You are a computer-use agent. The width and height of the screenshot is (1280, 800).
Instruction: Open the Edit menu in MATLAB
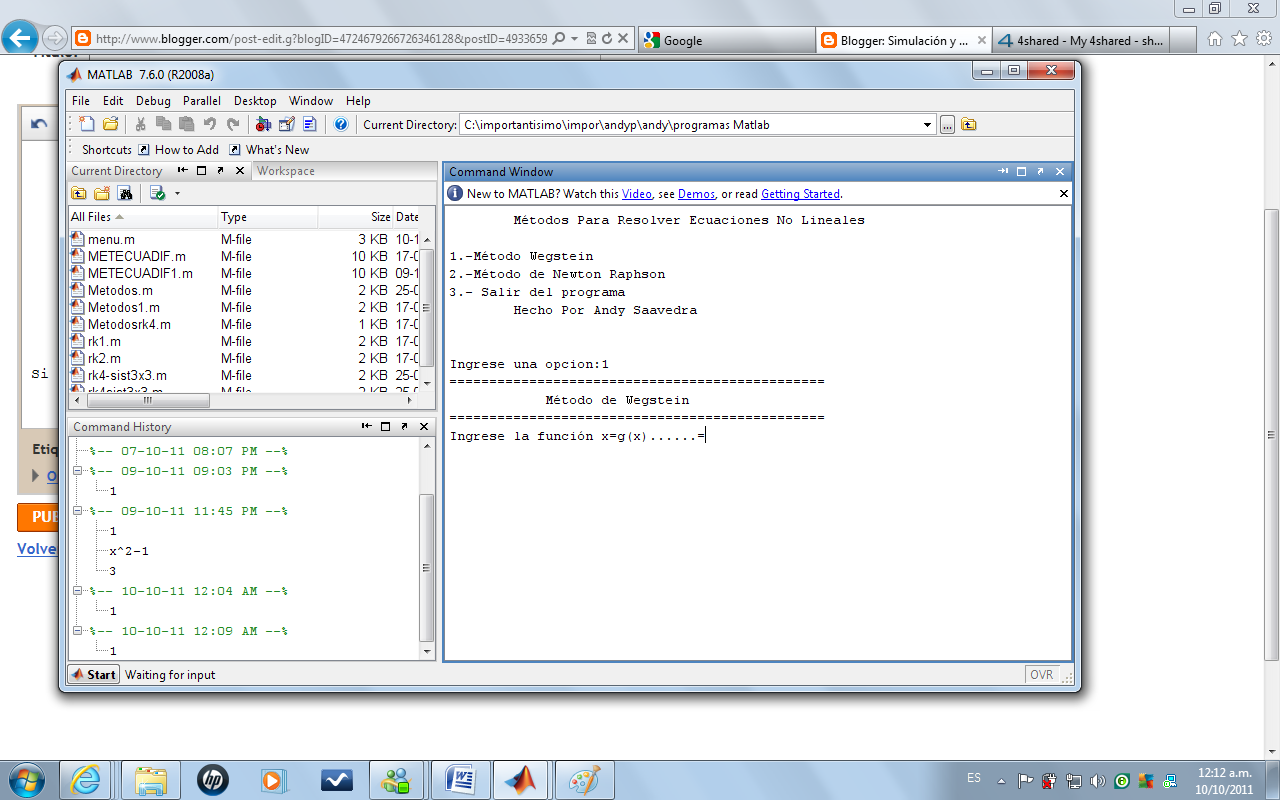[113, 101]
